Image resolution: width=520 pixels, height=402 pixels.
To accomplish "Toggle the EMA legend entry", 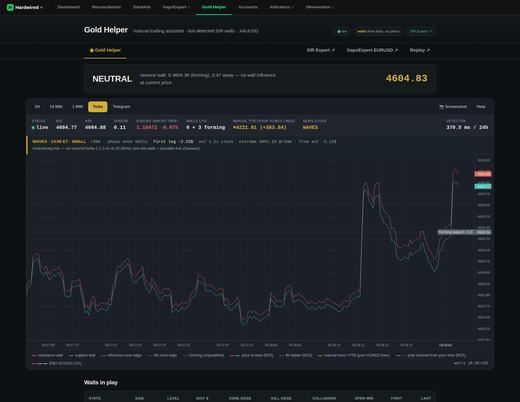I will click(57, 363).
